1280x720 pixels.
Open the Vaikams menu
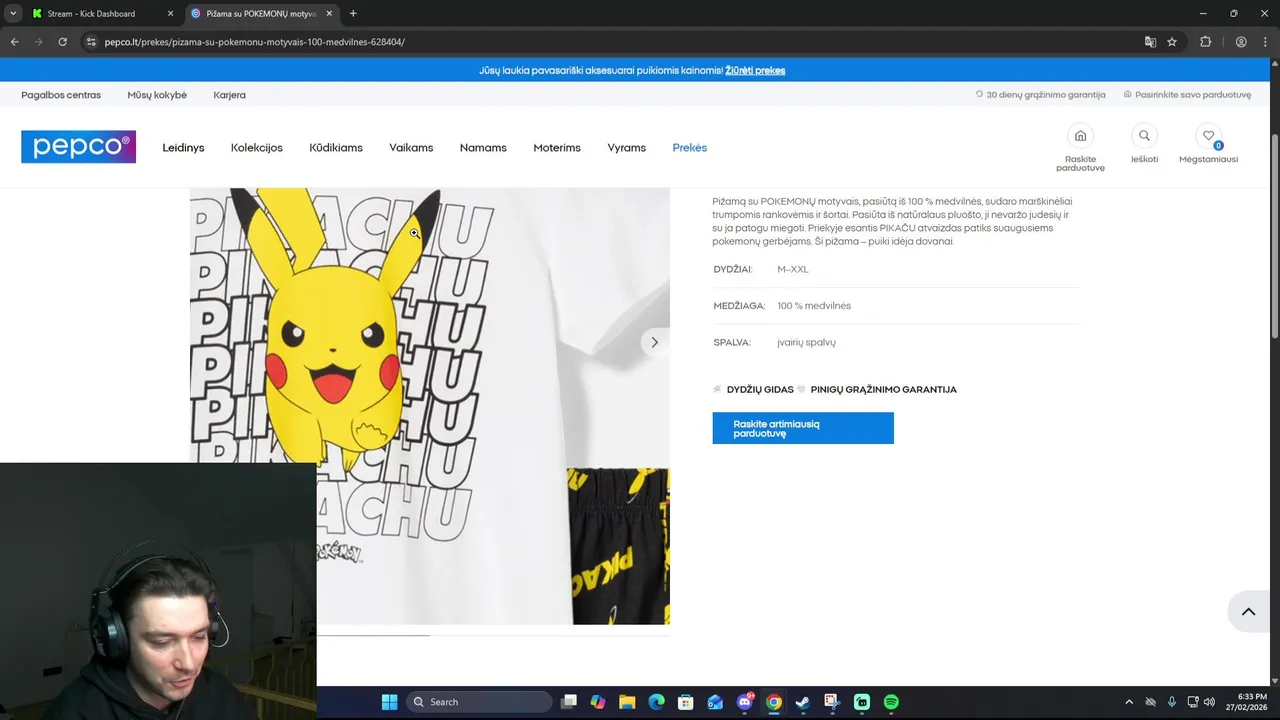[x=411, y=148]
